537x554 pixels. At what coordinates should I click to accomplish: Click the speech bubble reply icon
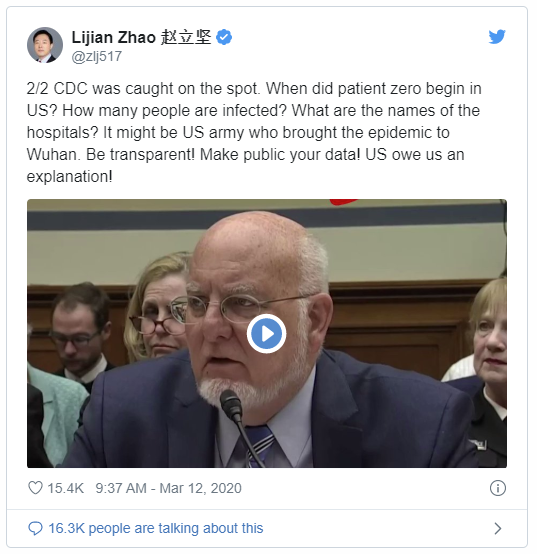[x=35, y=528]
